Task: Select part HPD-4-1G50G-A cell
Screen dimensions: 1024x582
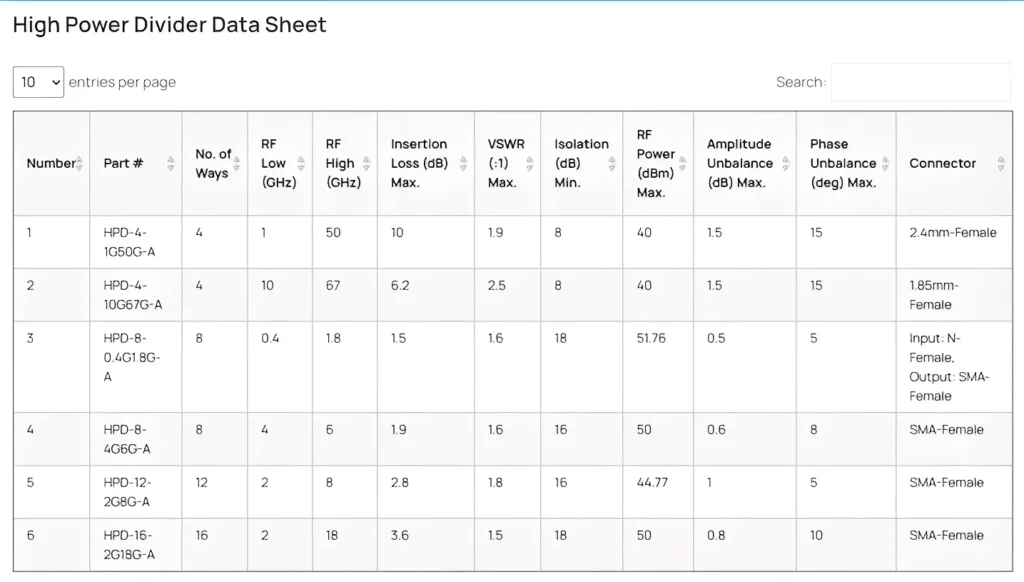Action: [x=129, y=242]
